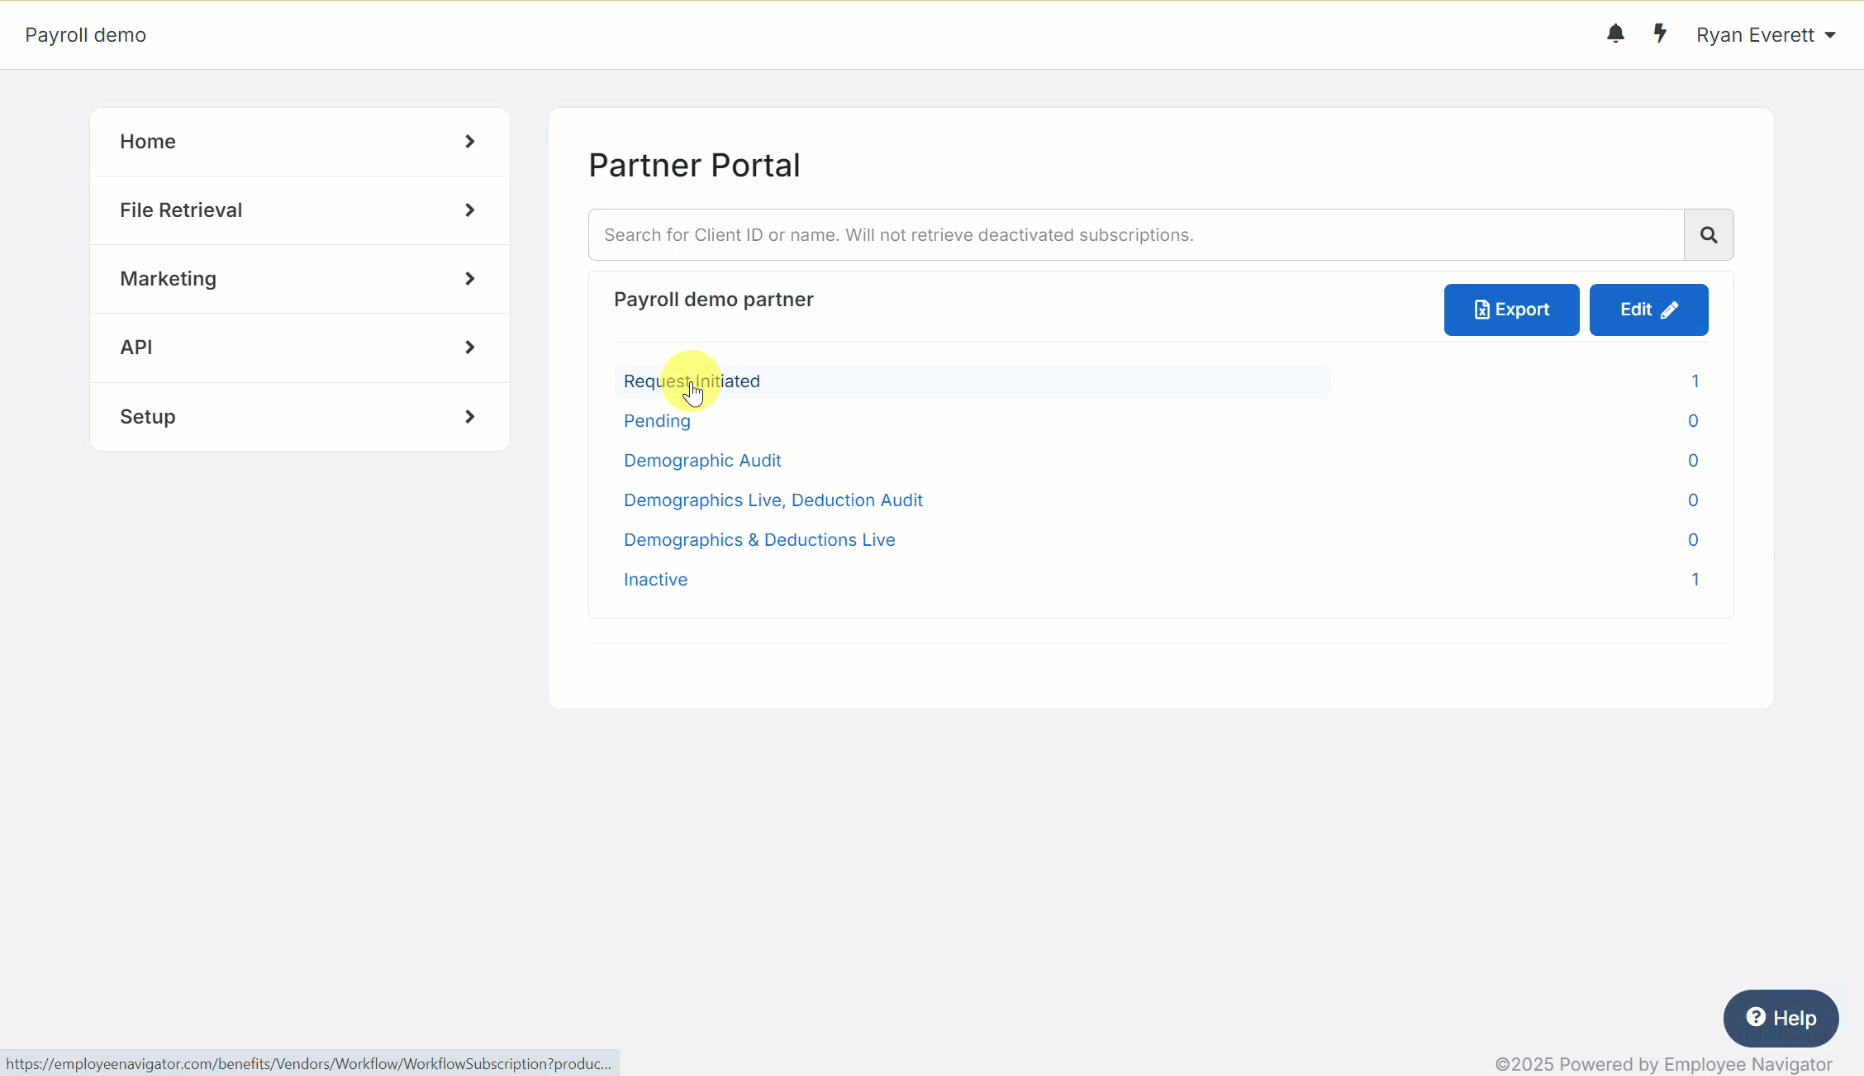Select the Marketing menu item

pyautogui.click(x=300, y=279)
